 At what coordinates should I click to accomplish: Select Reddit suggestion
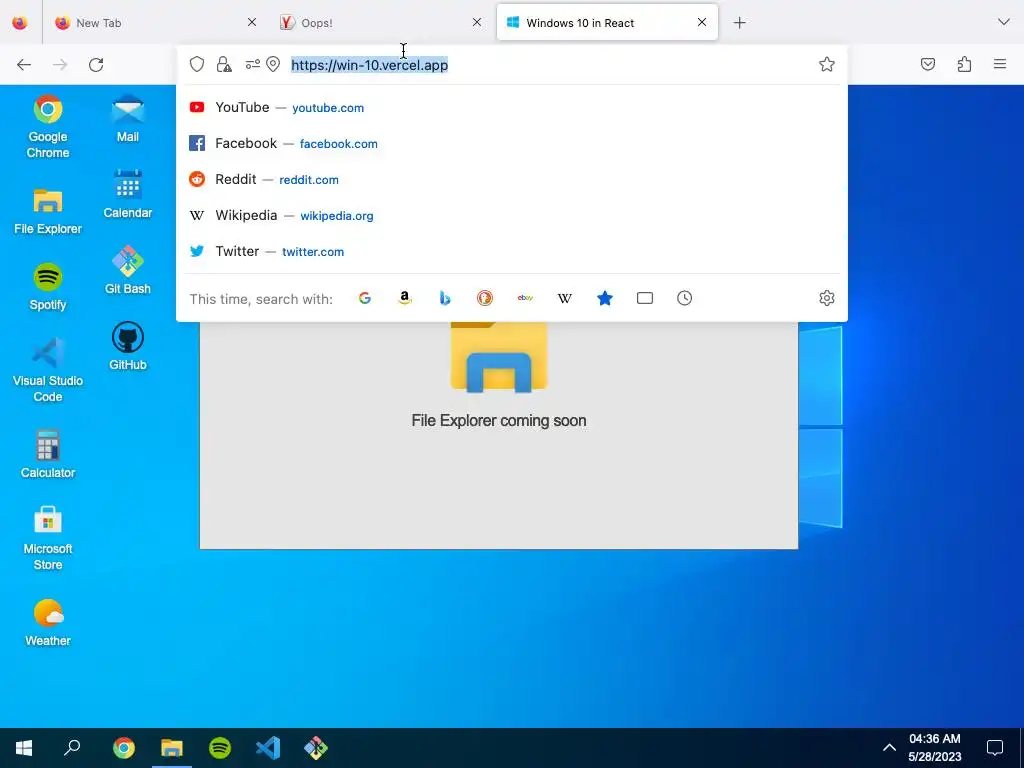pos(512,179)
